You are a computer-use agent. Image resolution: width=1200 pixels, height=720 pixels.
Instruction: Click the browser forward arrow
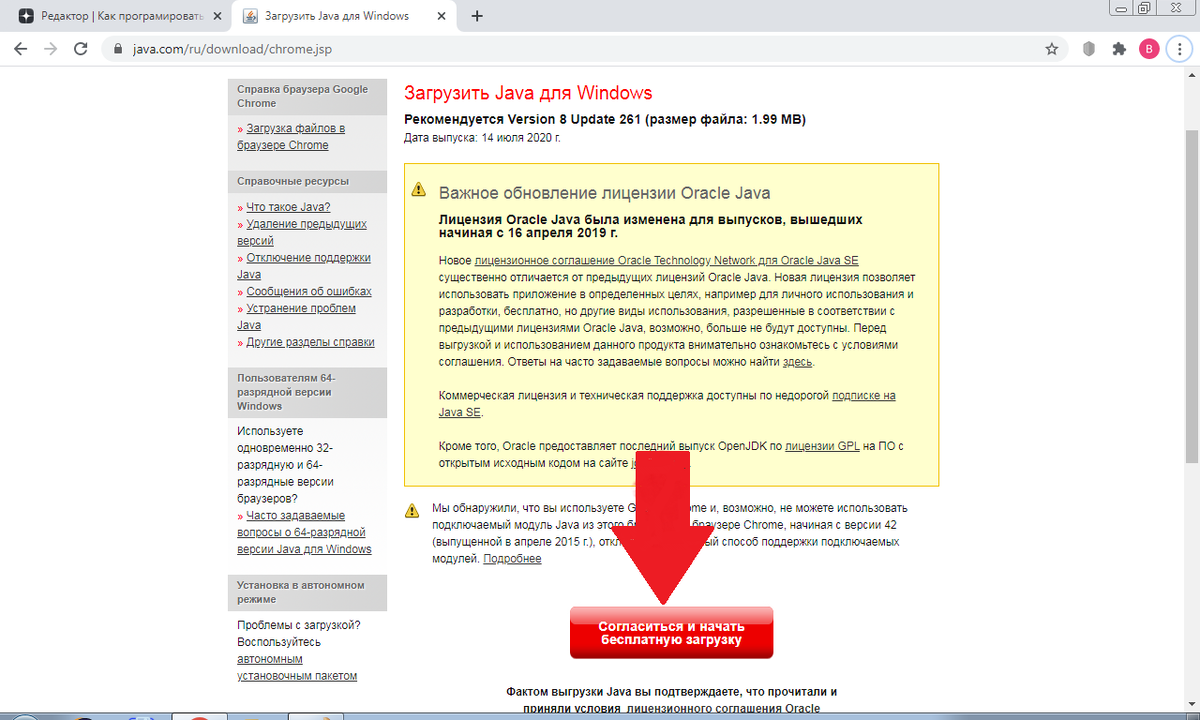[x=51, y=48]
